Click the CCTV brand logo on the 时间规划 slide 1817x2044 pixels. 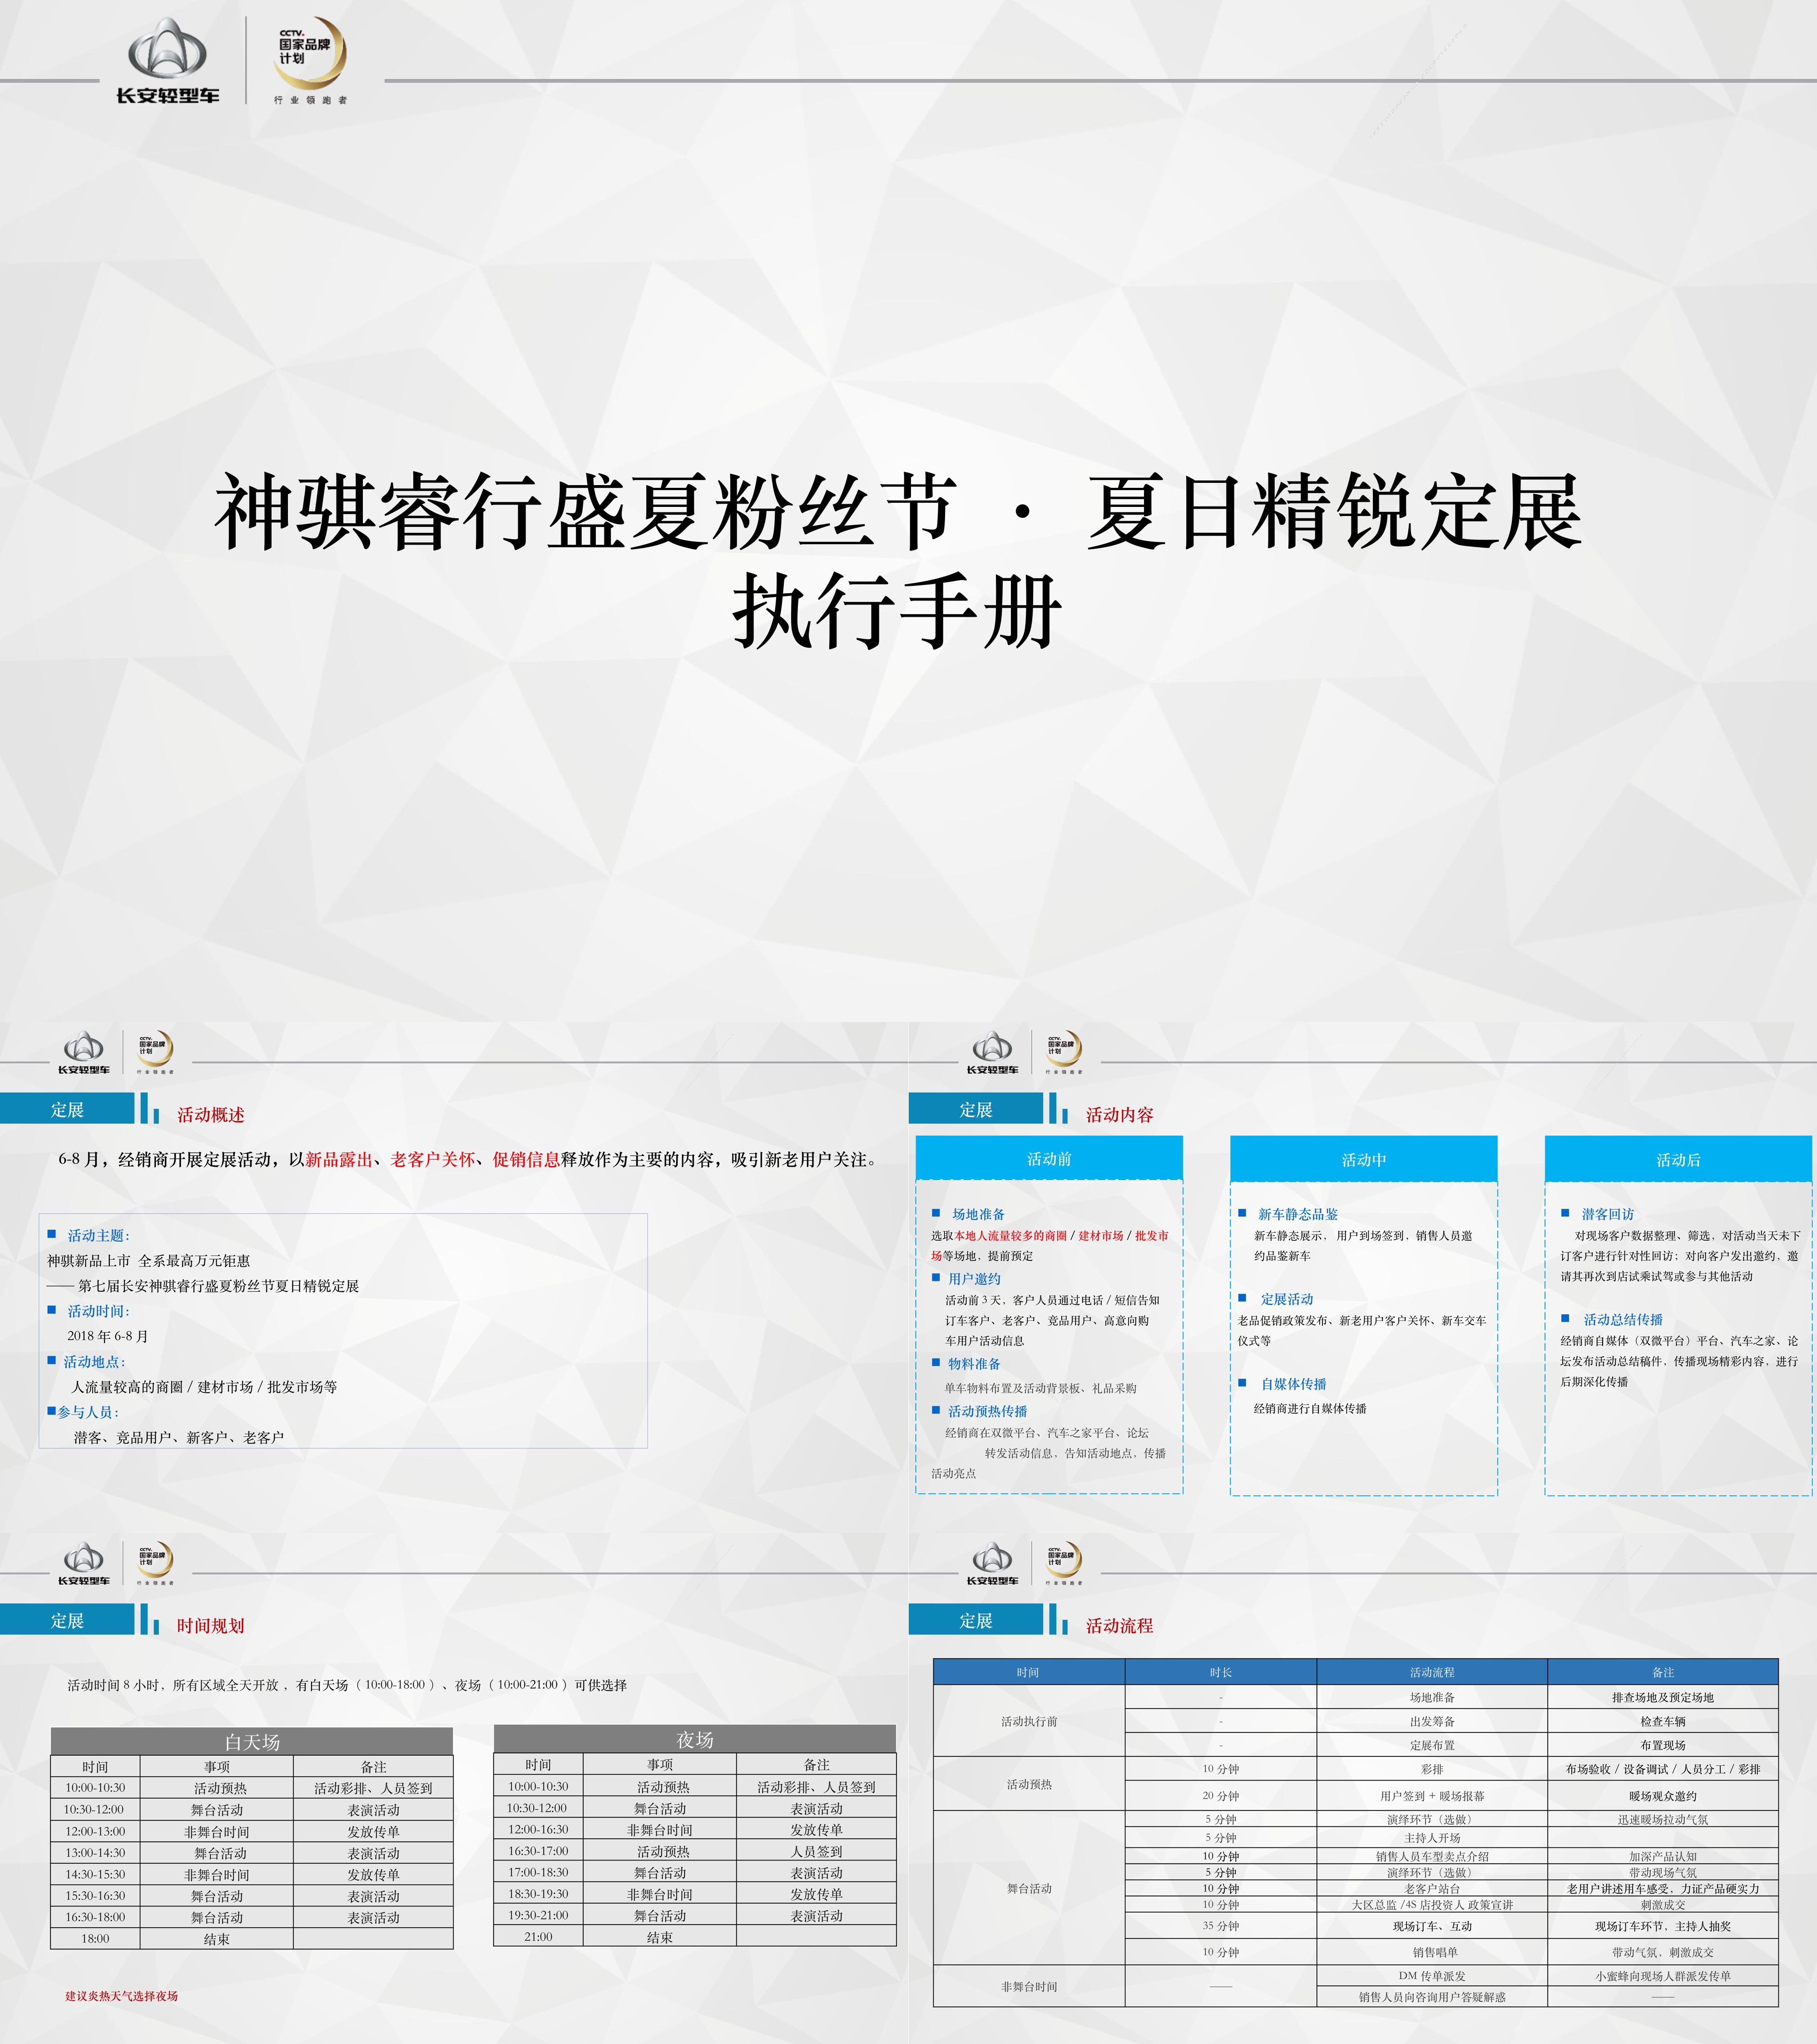coord(155,1563)
